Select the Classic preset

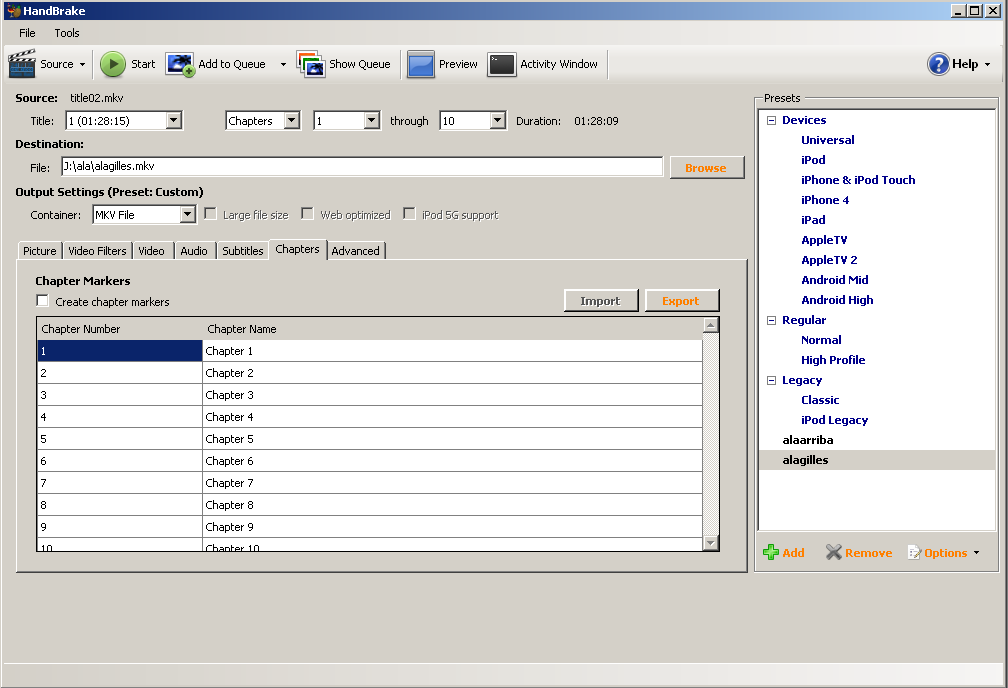point(820,400)
